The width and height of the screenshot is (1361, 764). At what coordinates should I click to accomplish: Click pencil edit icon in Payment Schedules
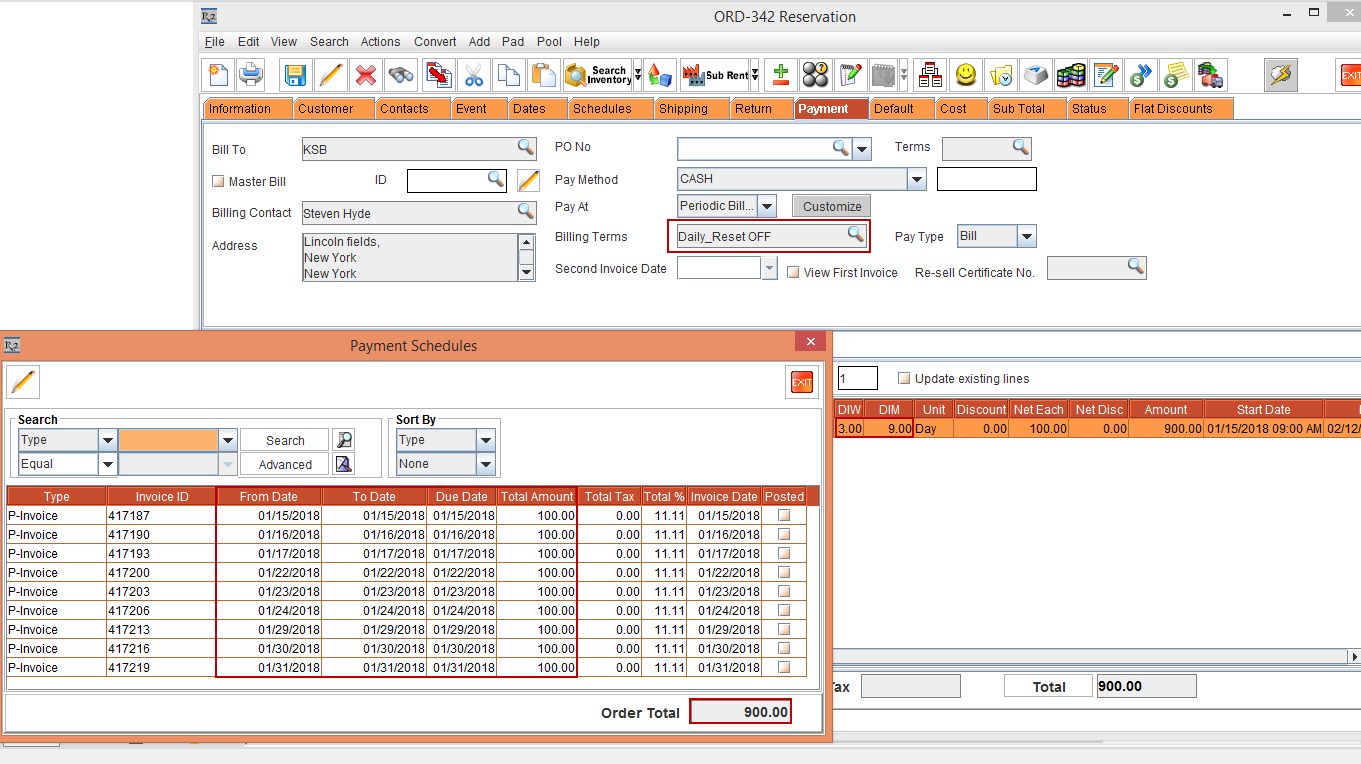(23, 382)
